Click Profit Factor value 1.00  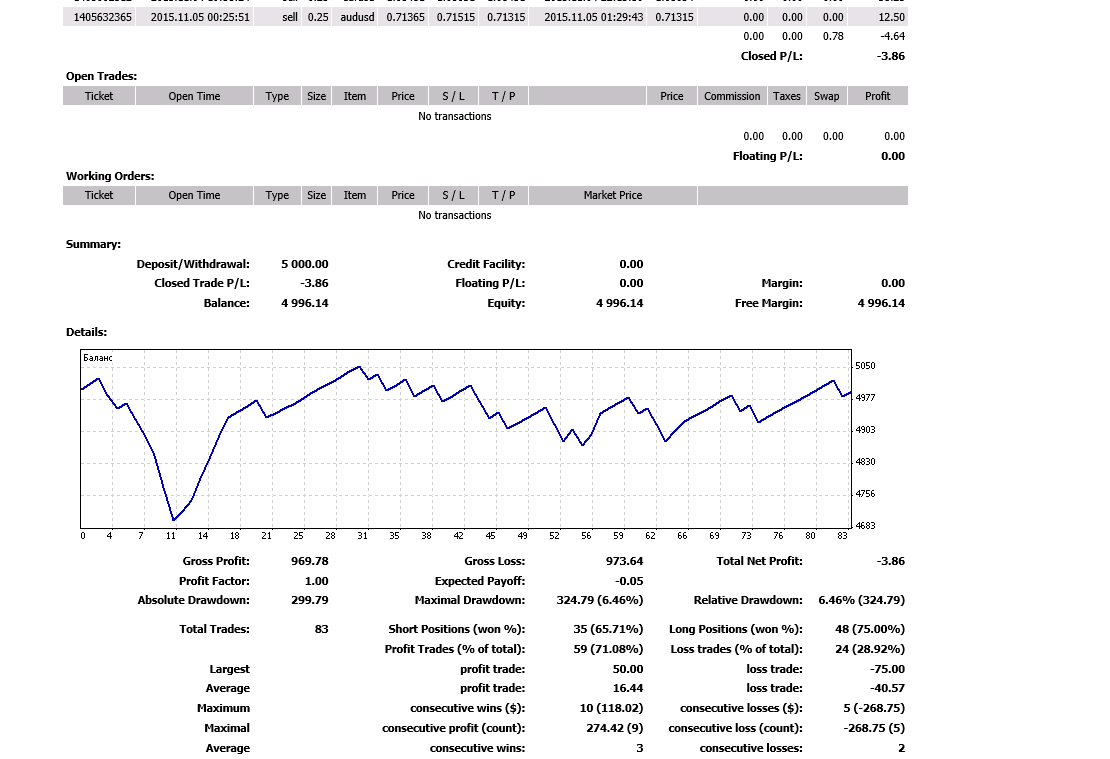316,581
